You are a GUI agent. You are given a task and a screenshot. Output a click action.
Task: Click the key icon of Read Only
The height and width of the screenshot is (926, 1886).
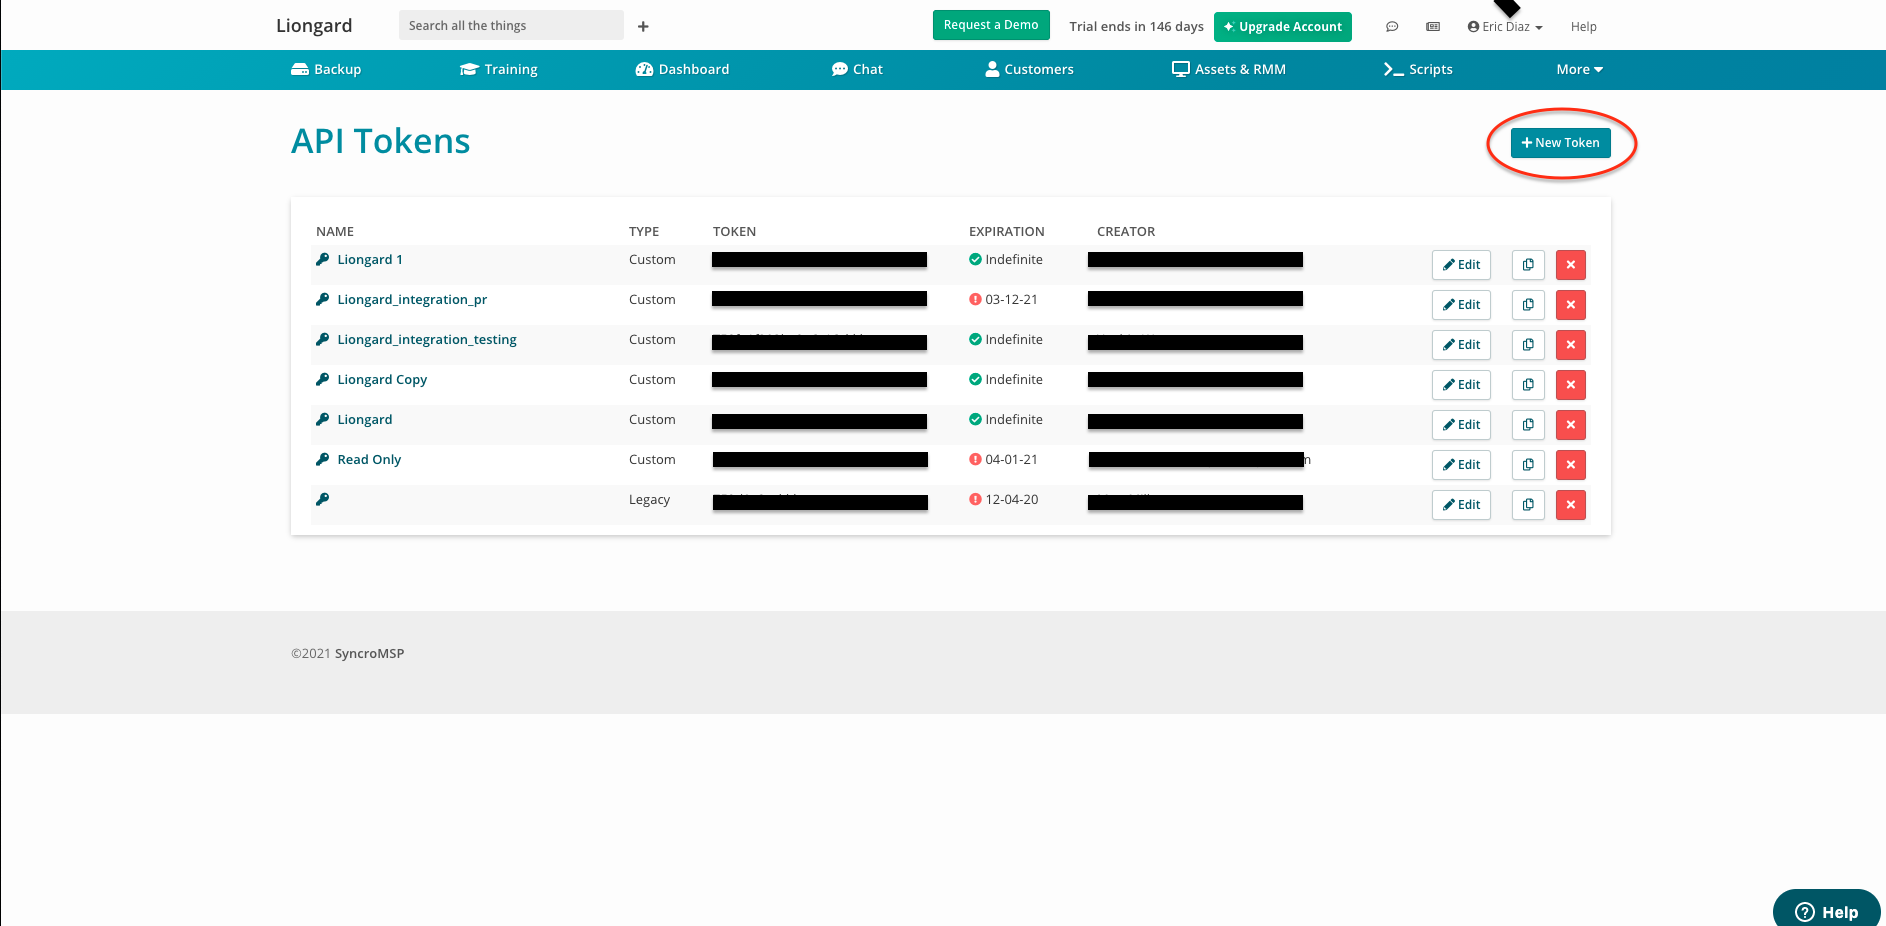[x=322, y=459]
